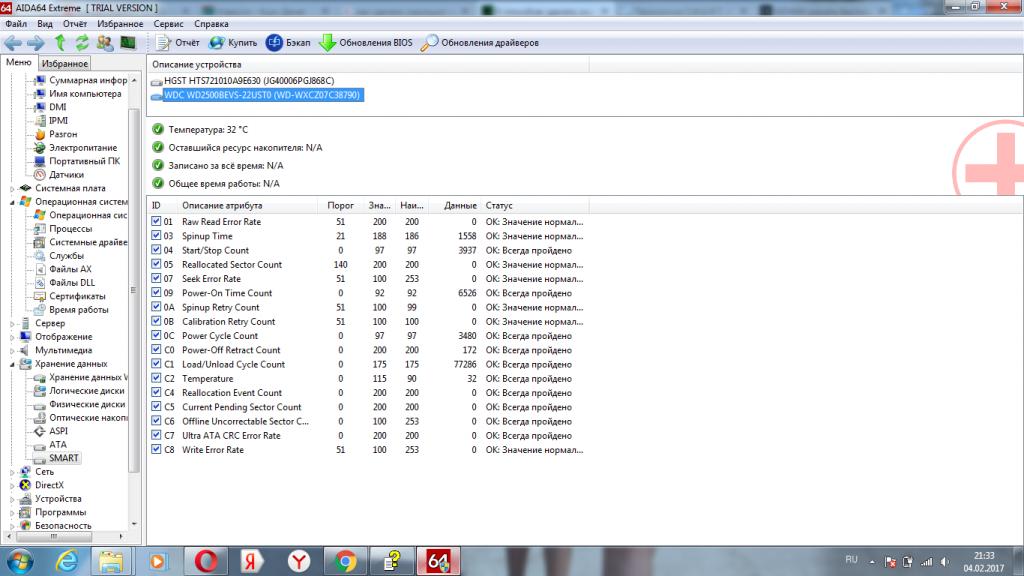Open the Файл menu
This screenshot has width=1024, height=576.
point(16,24)
